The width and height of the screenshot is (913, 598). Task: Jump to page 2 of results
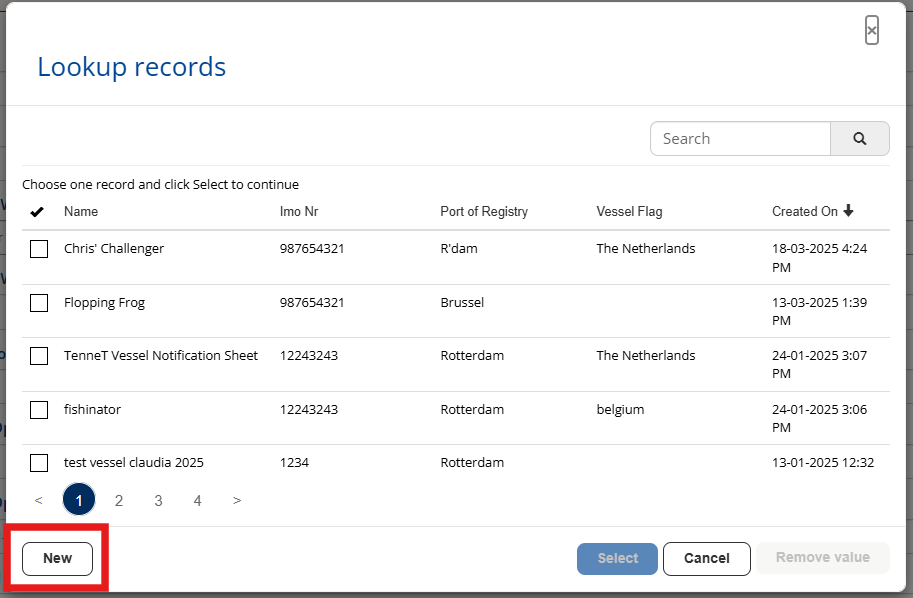coord(119,500)
